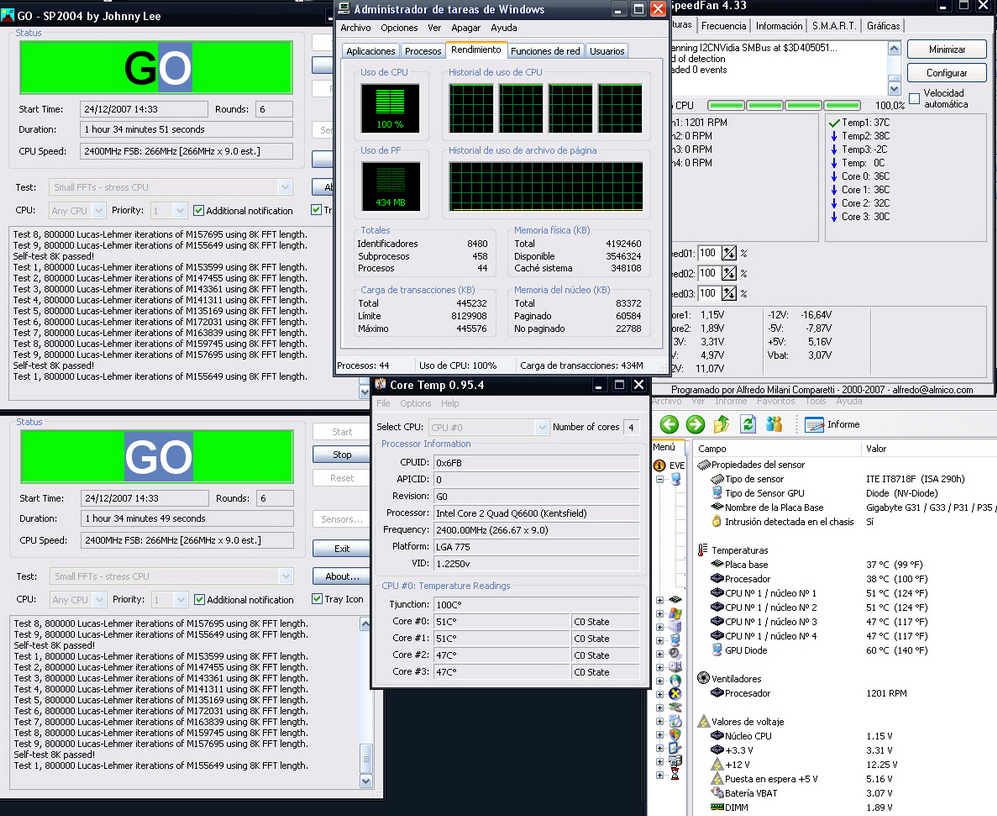Open the Test dropdown in lower SP2004 window
The width and height of the screenshot is (997, 816).
(x=285, y=576)
